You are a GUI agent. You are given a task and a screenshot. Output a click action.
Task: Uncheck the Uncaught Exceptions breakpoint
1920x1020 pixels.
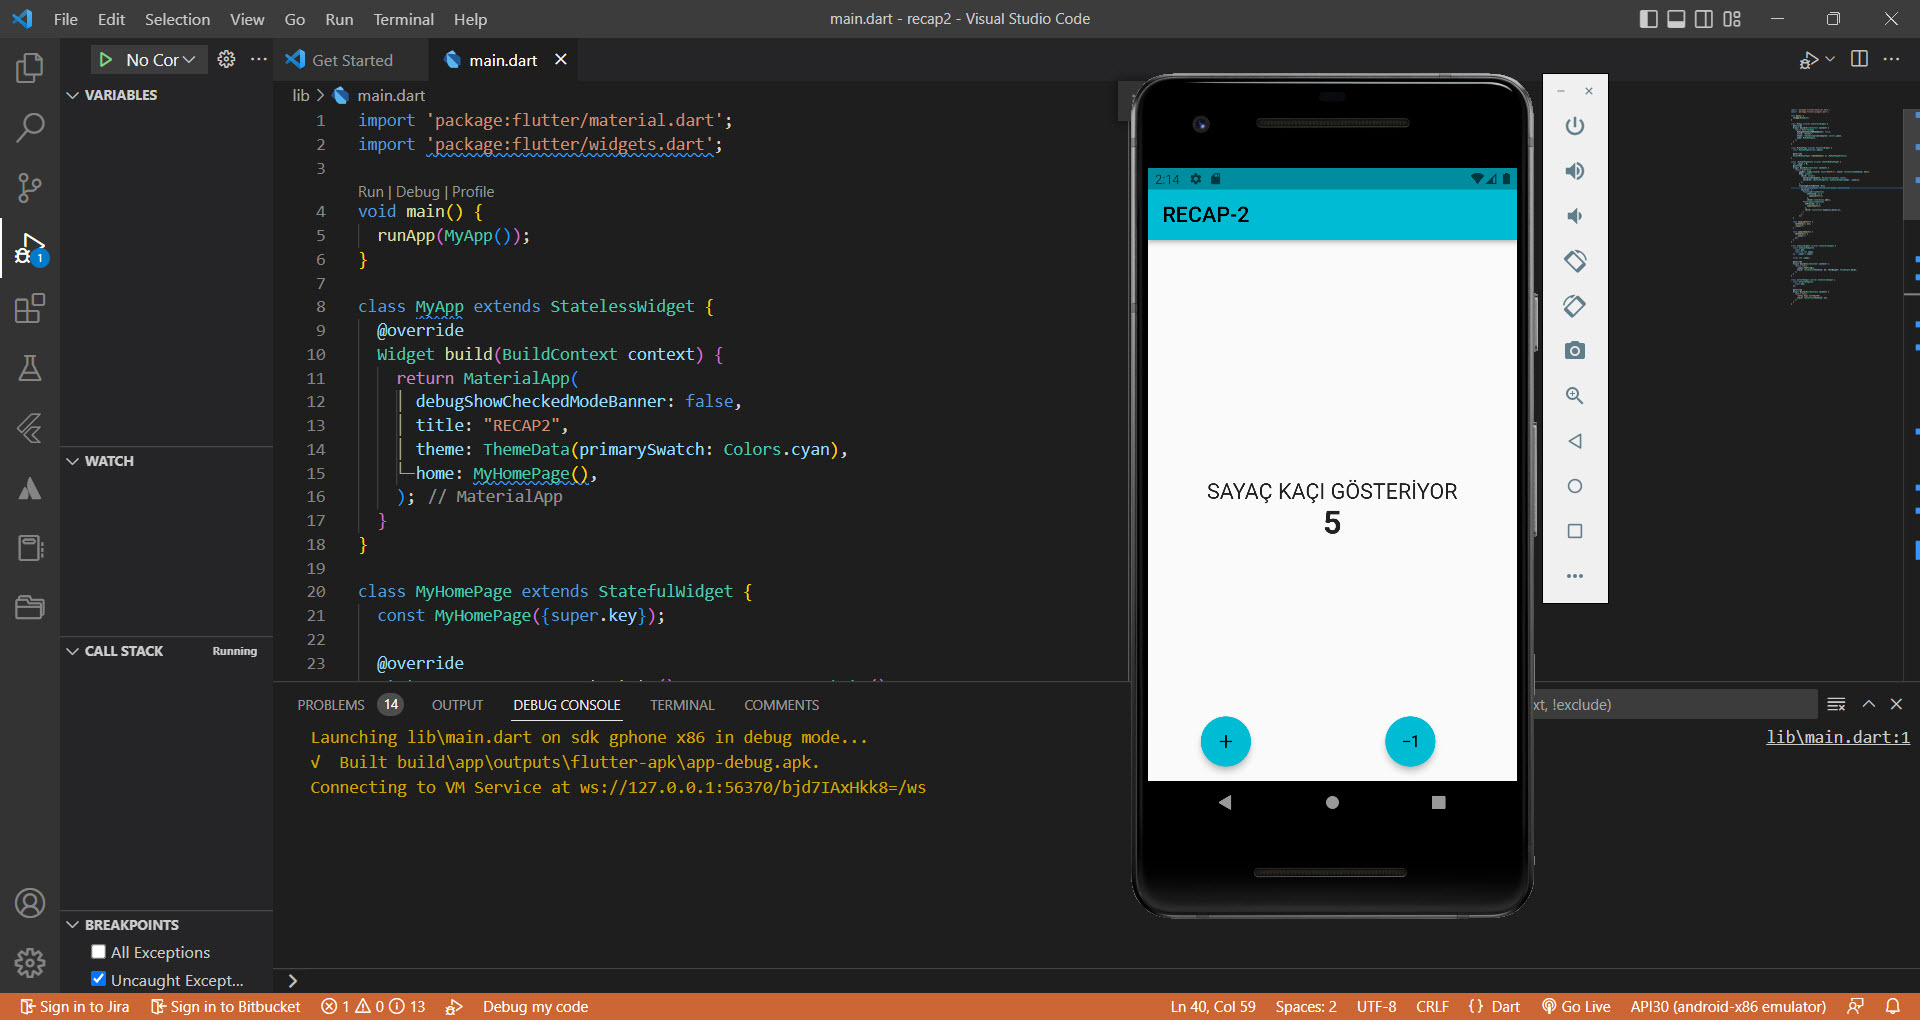pos(98,980)
